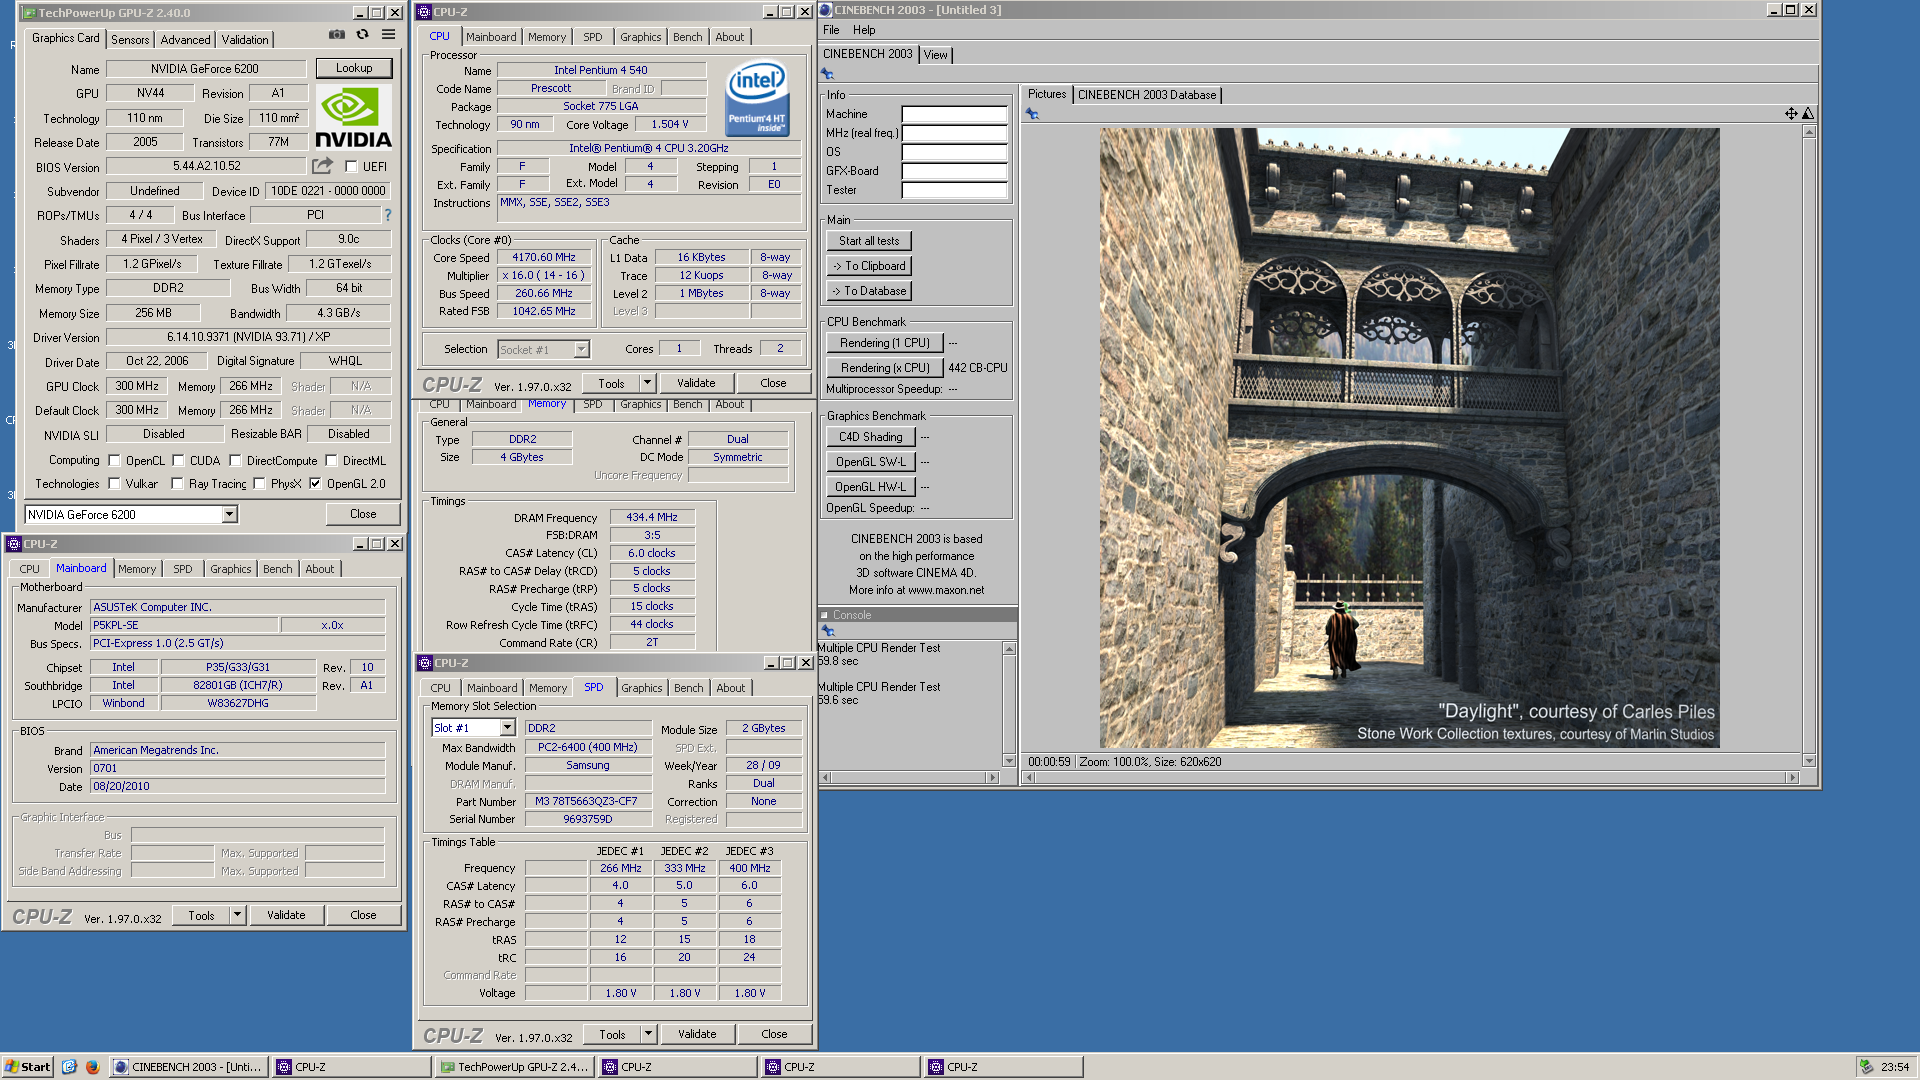Image resolution: width=1920 pixels, height=1080 pixels.
Task: Click the NVIDIA logo in GPU-Z
Action: (353, 118)
